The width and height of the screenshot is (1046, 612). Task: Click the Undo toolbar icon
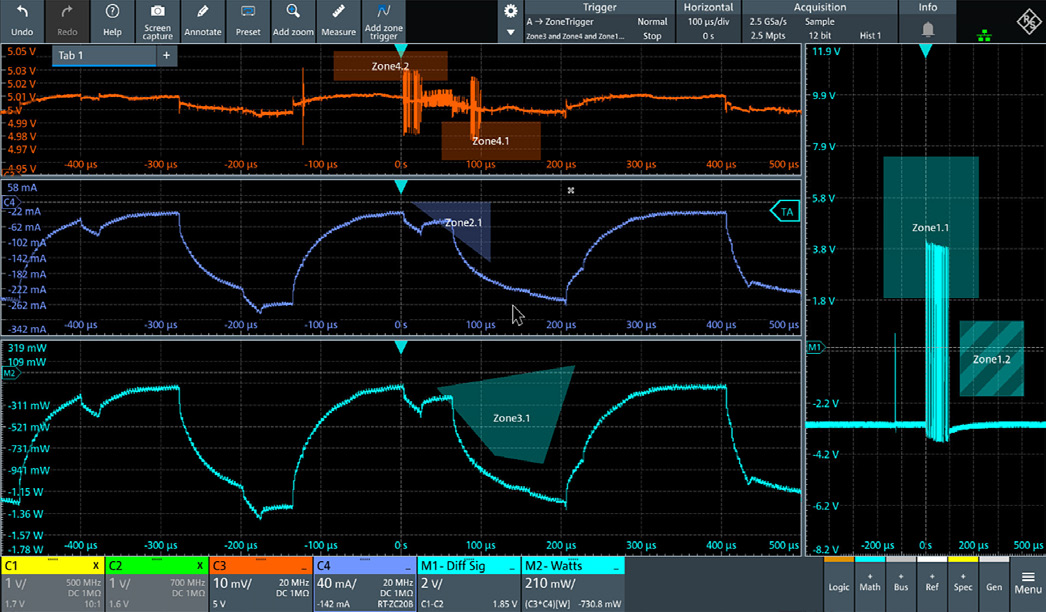[22, 20]
